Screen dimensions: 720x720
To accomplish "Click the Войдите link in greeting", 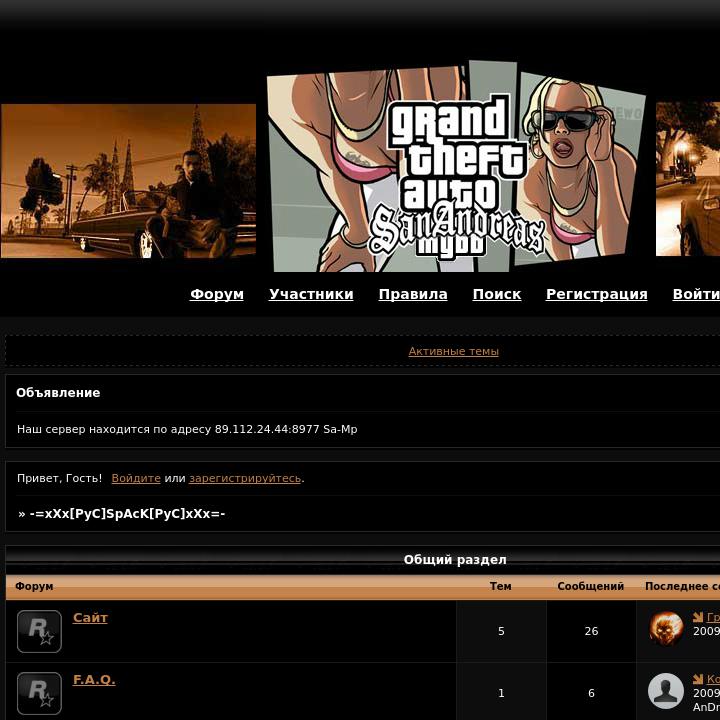I will pos(136,478).
